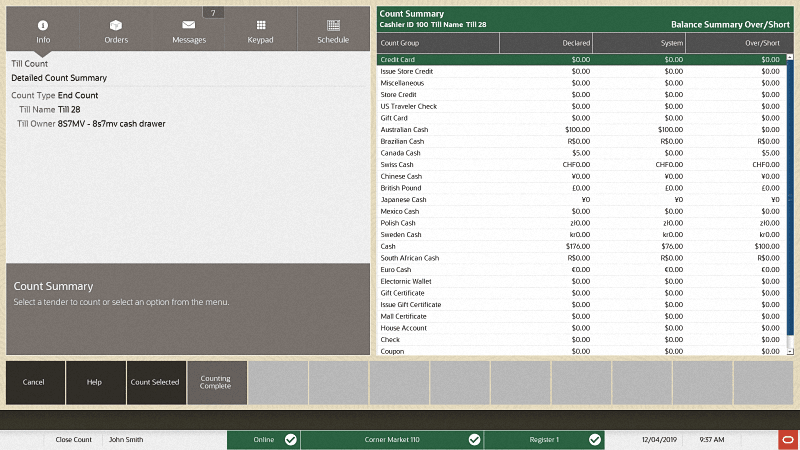Select the Mall Certificate row
Screen dimensions: 800x450
coord(582,316)
